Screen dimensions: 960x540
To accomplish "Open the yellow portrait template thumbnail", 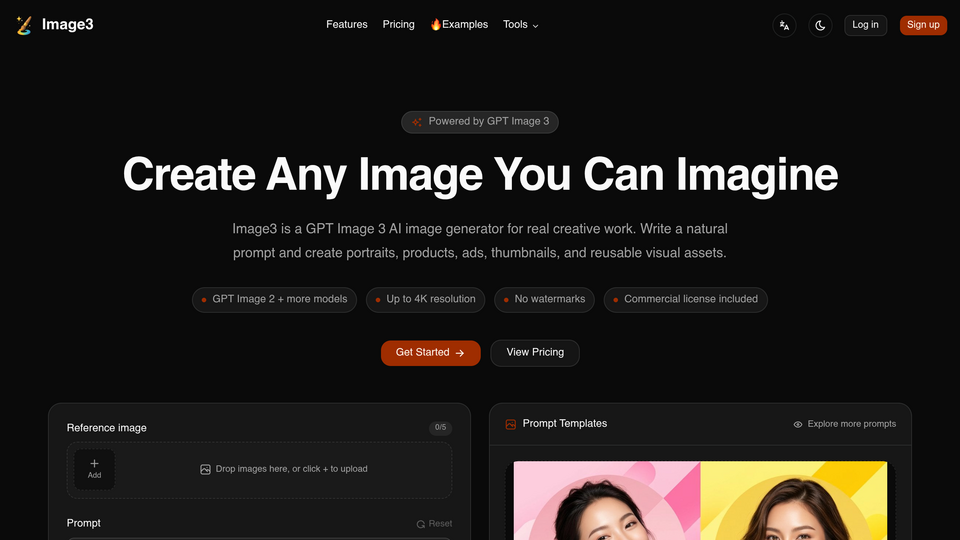I will pyautogui.click(x=793, y=500).
